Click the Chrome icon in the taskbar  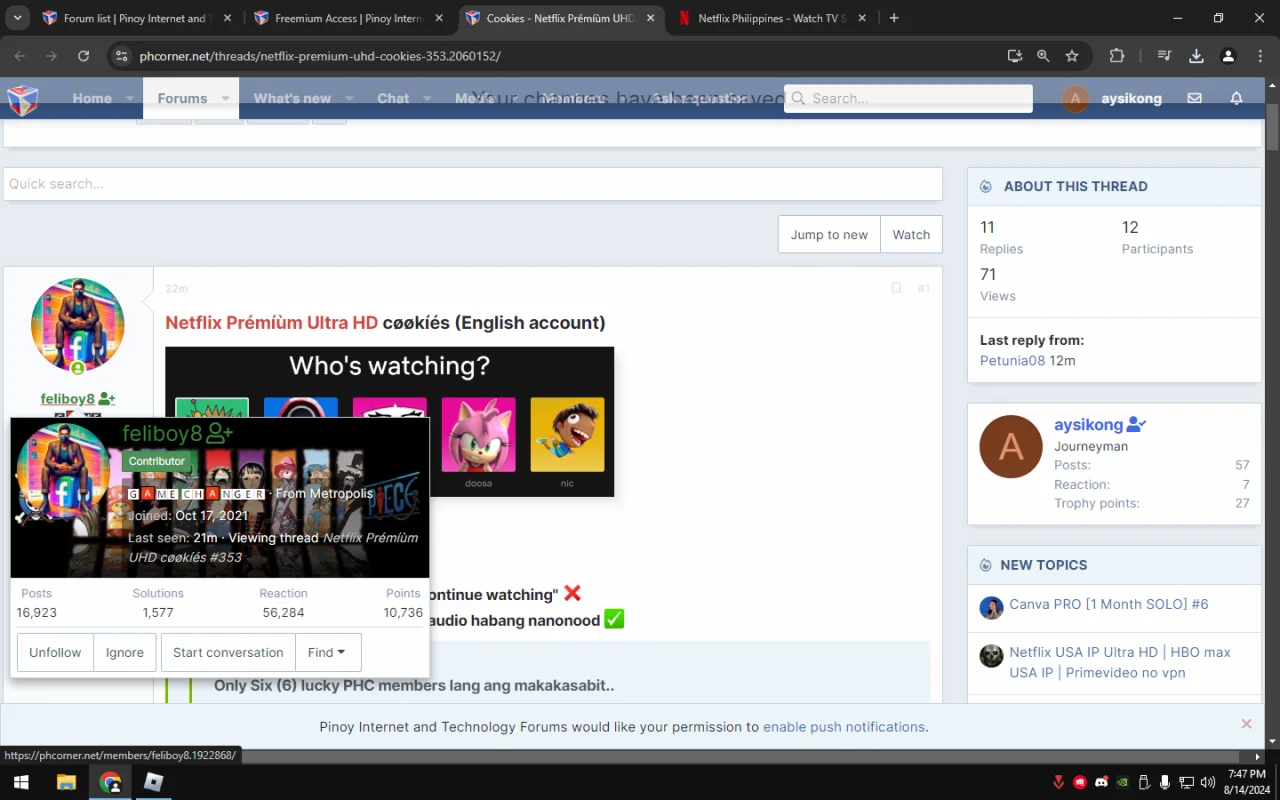tap(110, 782)
